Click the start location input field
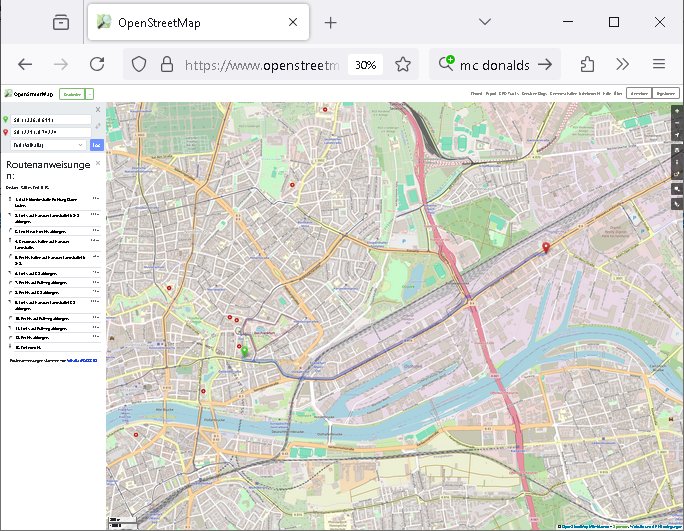Image resolution: width=684 pixels, height=531 pixels. tap(50, 119)
